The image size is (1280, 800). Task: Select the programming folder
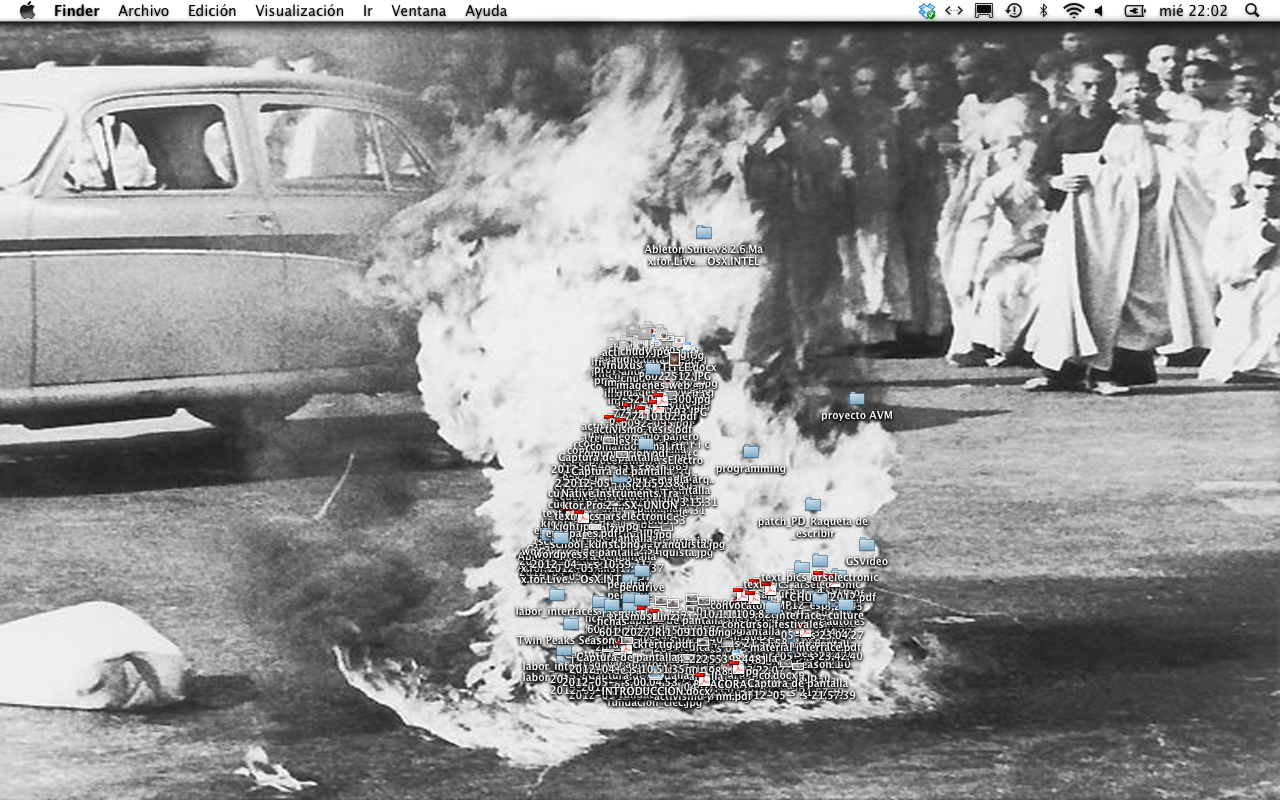tap(751, 453)
